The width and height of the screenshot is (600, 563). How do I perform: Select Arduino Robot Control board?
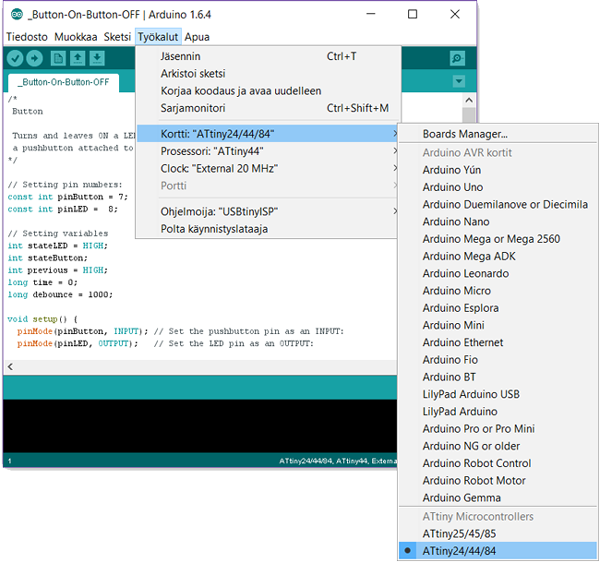coord(498,463)
